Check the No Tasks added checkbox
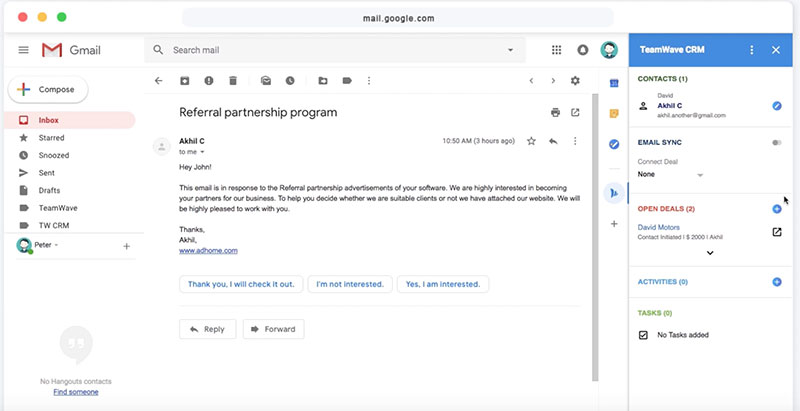Viewport: 800px width, 411px height. (643, 335)
